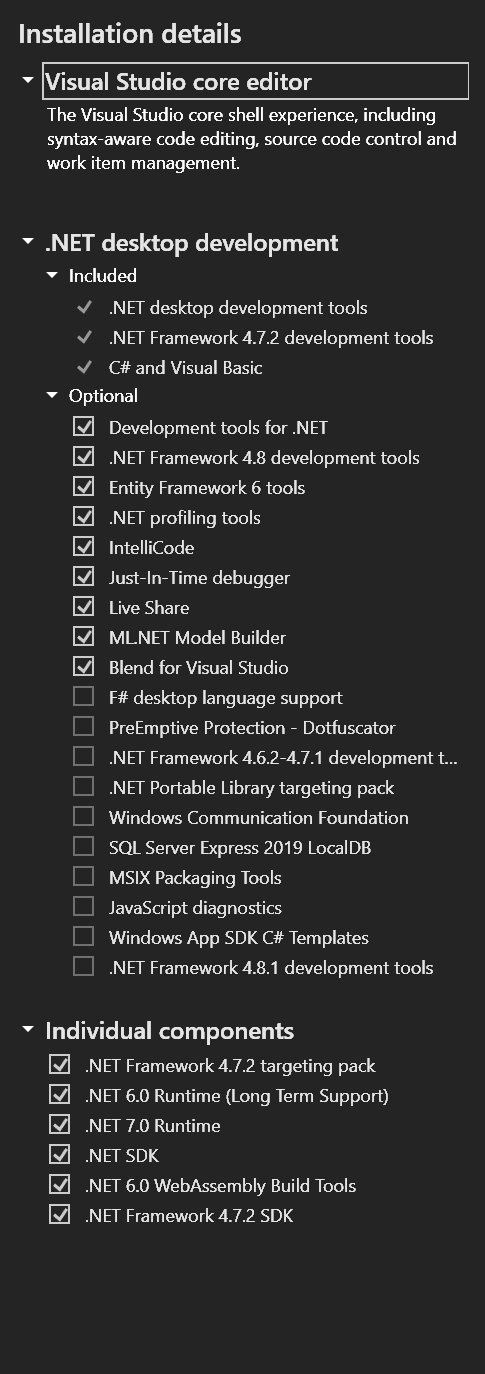Collapse the Included components list
The image size is (485, 1374).
[53, 275]
